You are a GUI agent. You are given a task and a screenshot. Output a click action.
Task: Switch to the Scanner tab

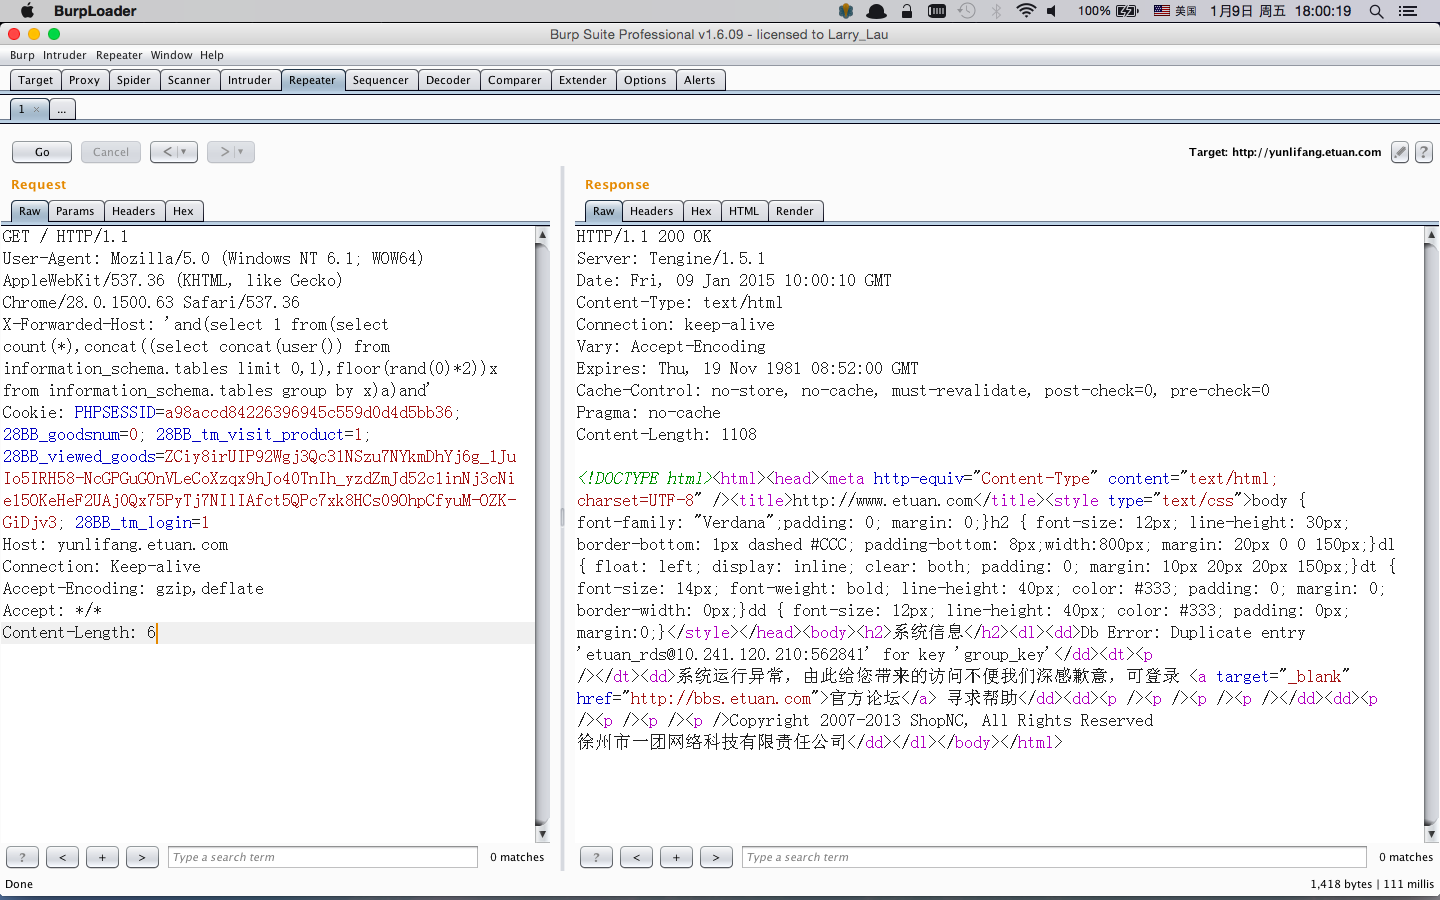(190, 80)
